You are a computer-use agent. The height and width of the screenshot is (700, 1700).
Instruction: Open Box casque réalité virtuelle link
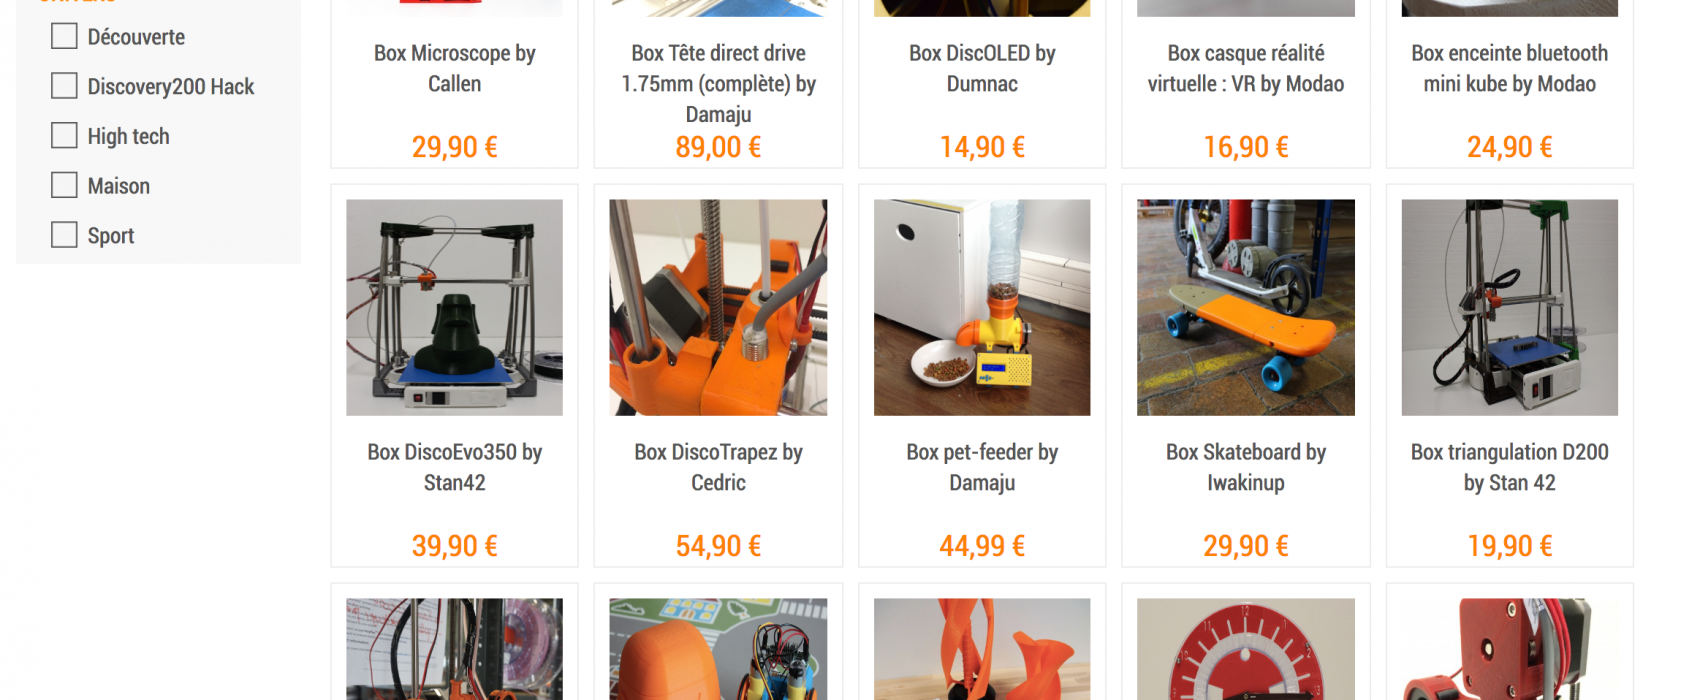click(x=1246, y=68)
